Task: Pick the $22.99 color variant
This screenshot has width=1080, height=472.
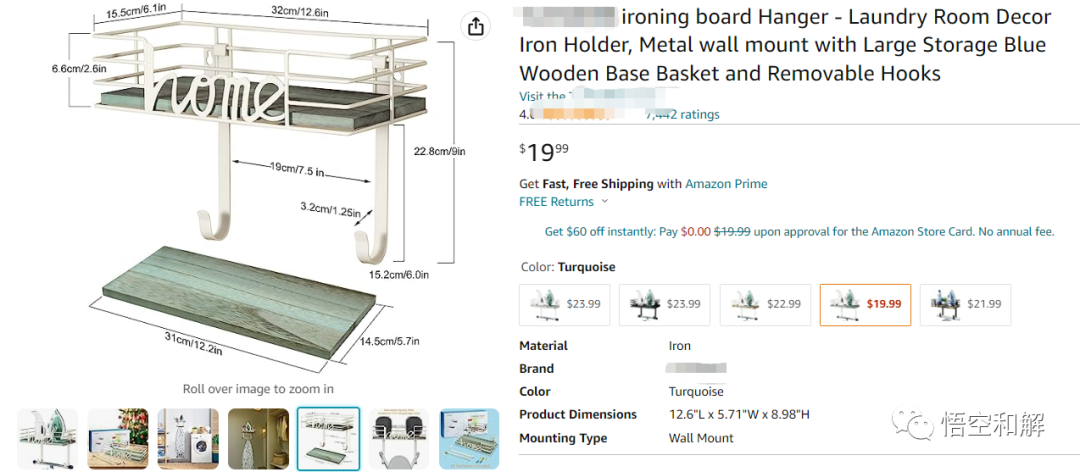Action: pos(765,305)
